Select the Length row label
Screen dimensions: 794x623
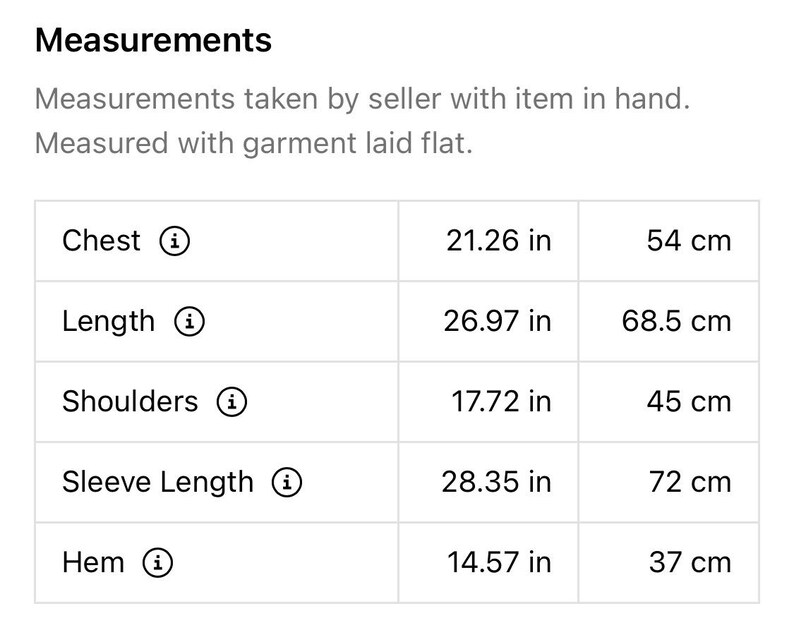[x=108, y=322]
